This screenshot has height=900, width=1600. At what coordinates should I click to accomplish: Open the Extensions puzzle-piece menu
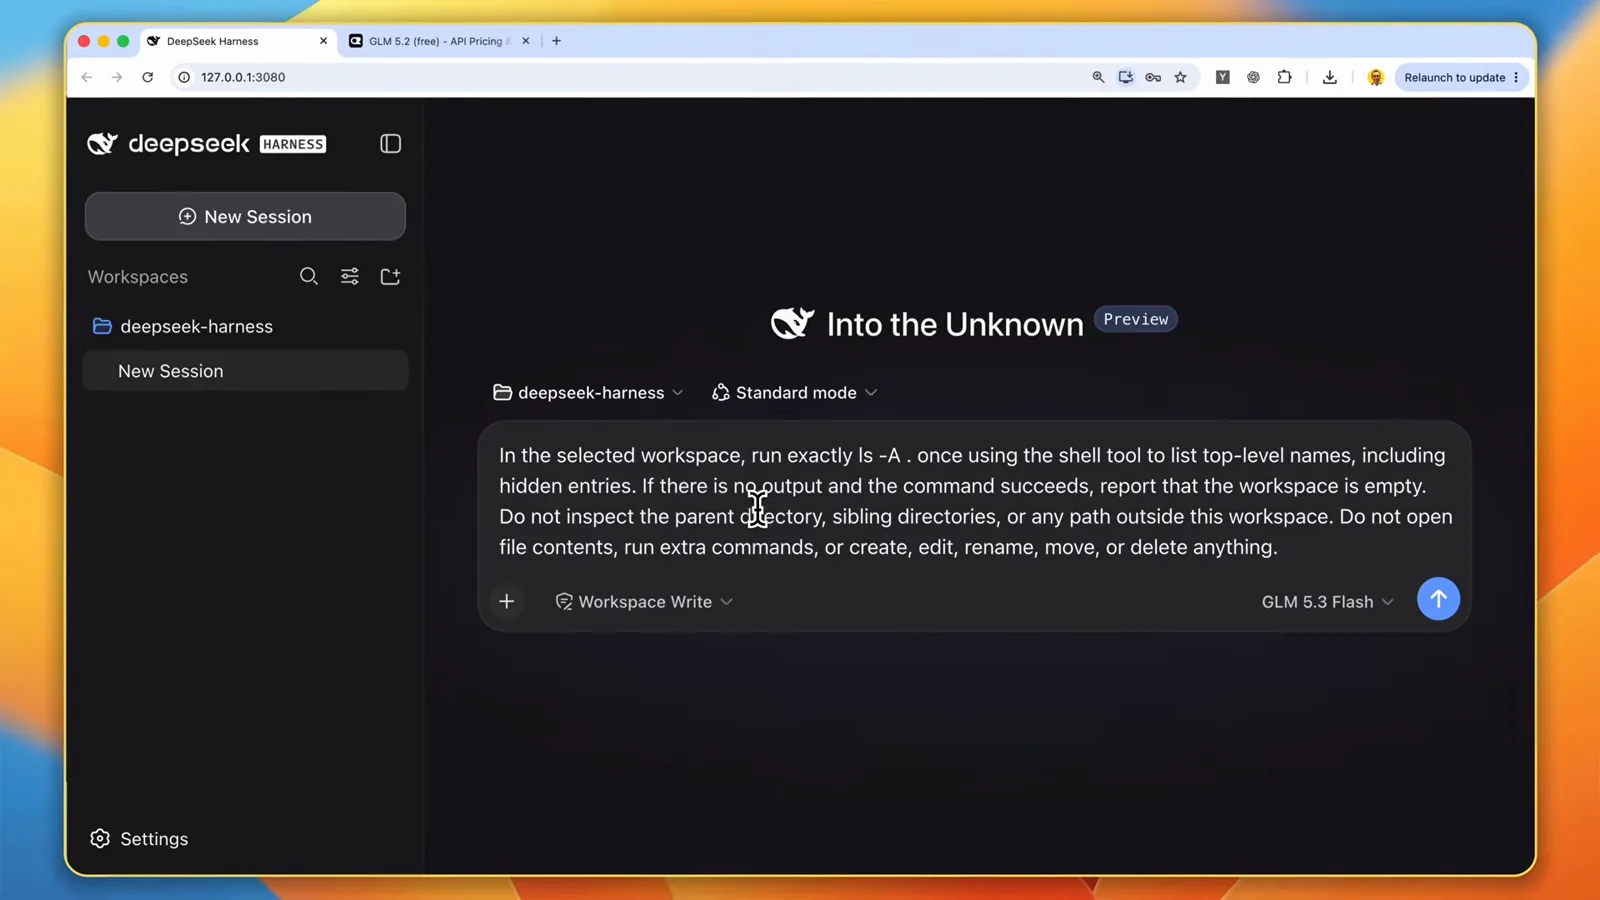[x=1285, y=77]
